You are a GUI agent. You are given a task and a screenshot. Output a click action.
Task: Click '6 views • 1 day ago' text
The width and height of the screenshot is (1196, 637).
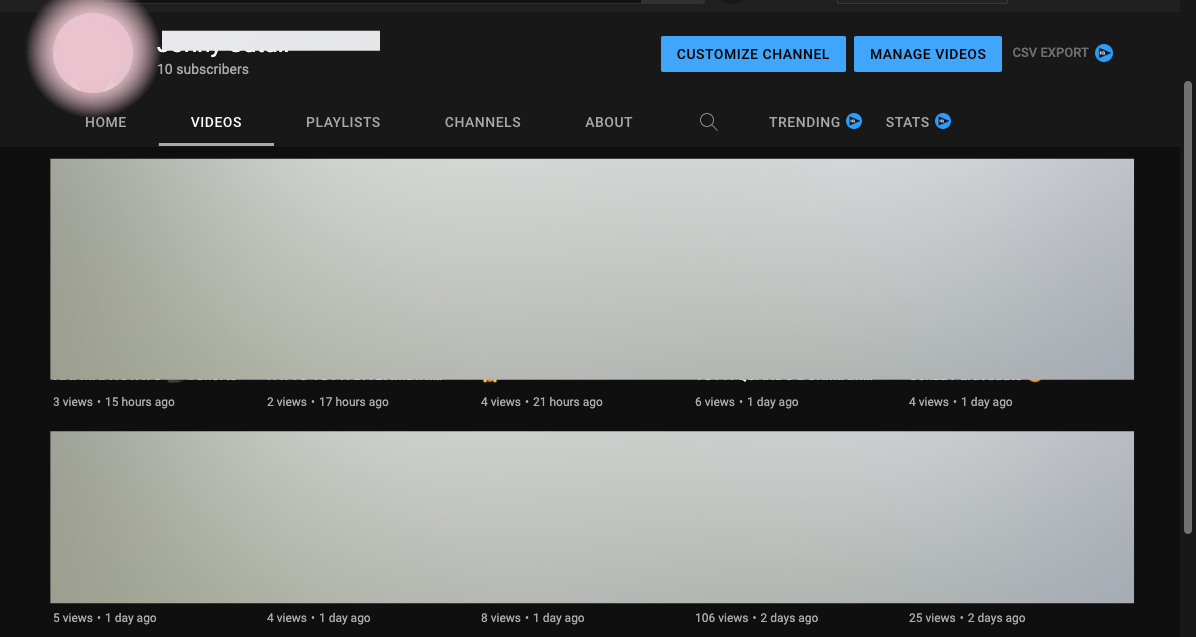(747, 402)
